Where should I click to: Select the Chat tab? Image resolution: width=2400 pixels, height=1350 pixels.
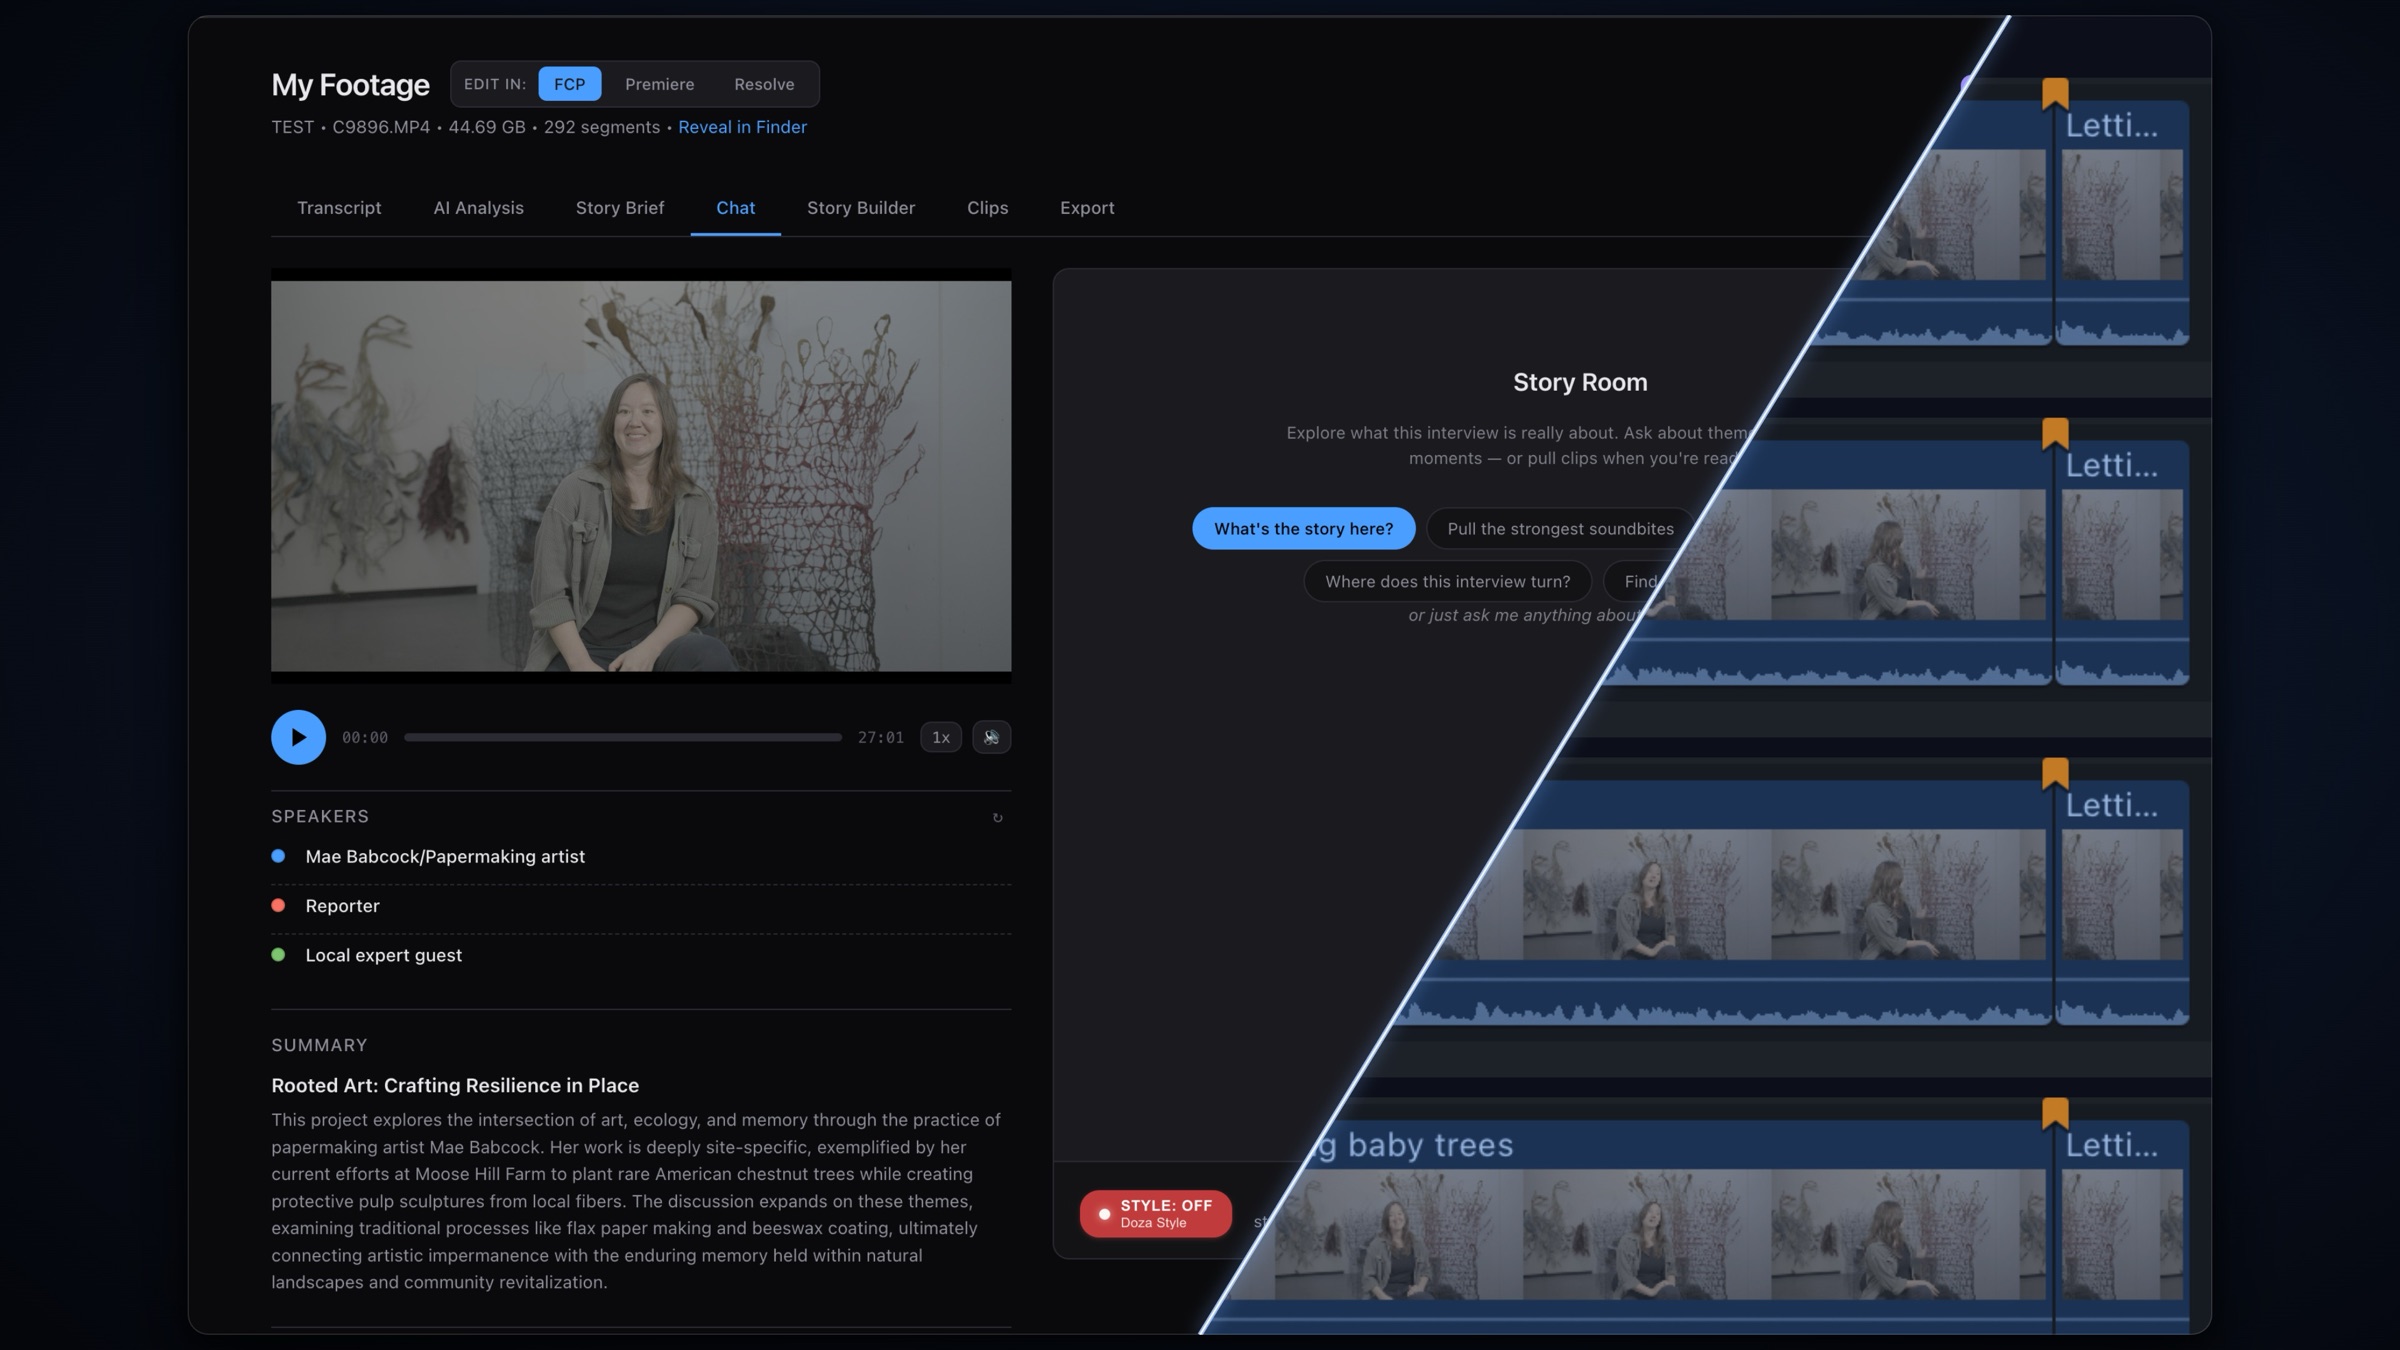735,208
